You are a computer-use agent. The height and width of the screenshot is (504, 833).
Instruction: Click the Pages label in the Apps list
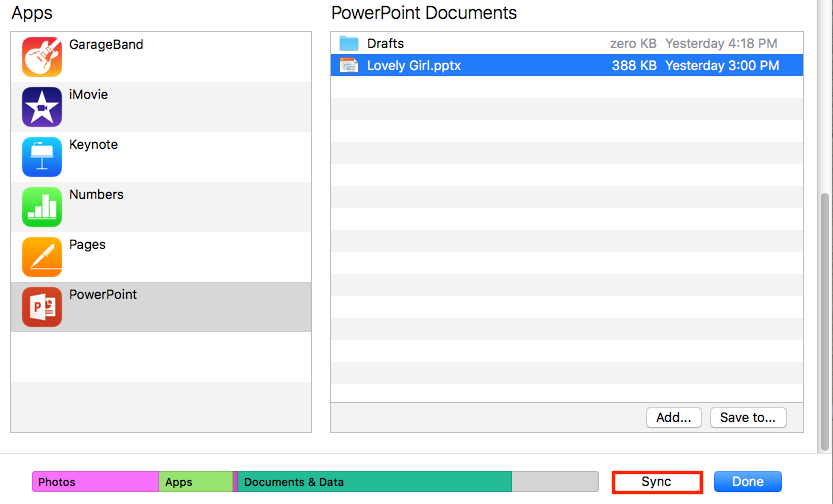pyautogui.click(x=87, y=245)
